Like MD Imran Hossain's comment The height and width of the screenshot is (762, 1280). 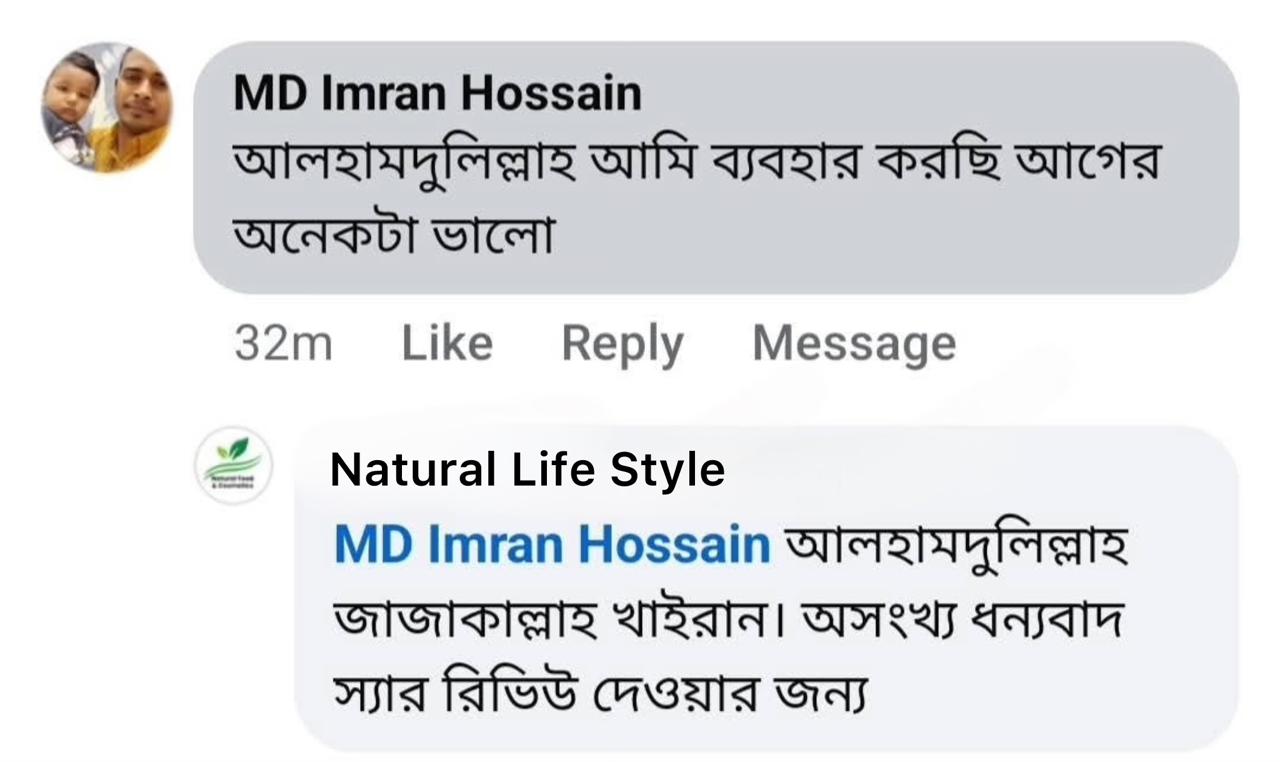point(447,343)
